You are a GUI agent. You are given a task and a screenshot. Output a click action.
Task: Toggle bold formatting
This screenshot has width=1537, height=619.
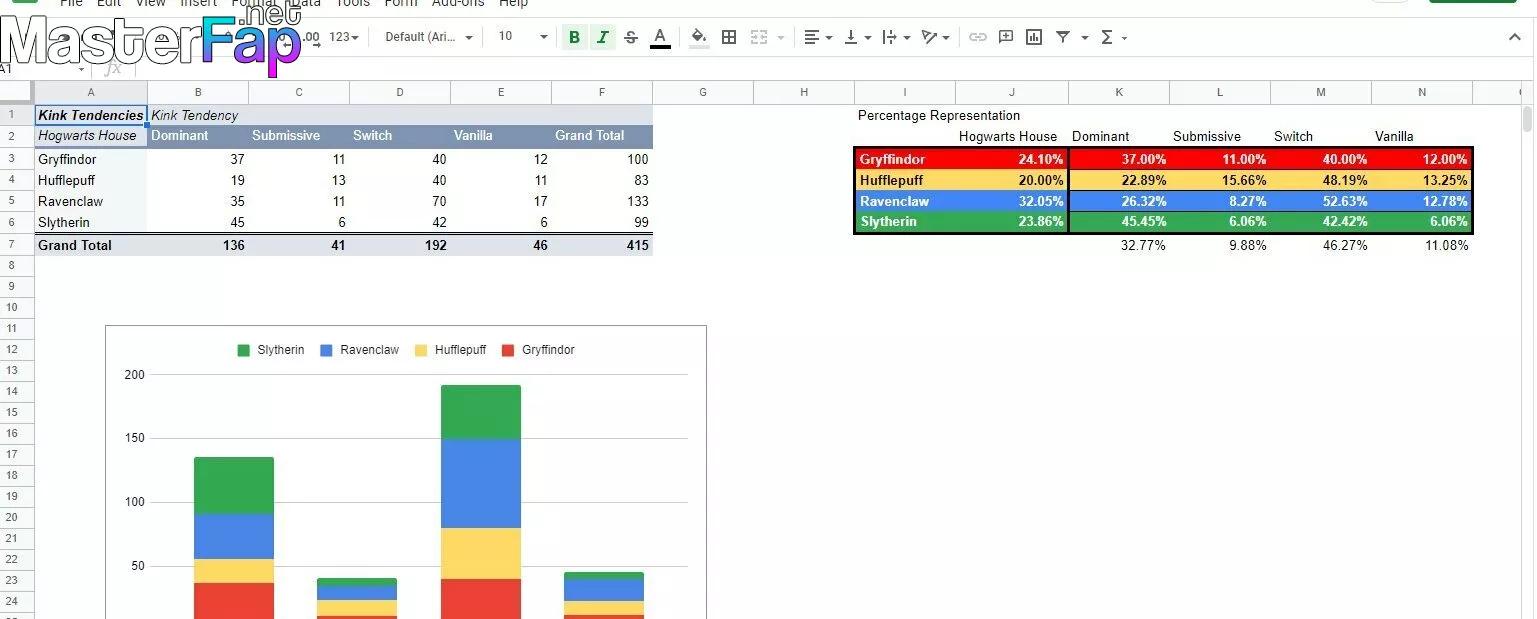click(574, 37)
